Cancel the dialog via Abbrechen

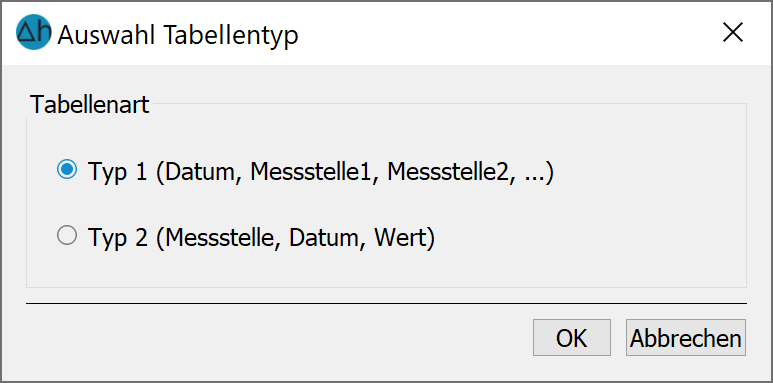point(686,338)
